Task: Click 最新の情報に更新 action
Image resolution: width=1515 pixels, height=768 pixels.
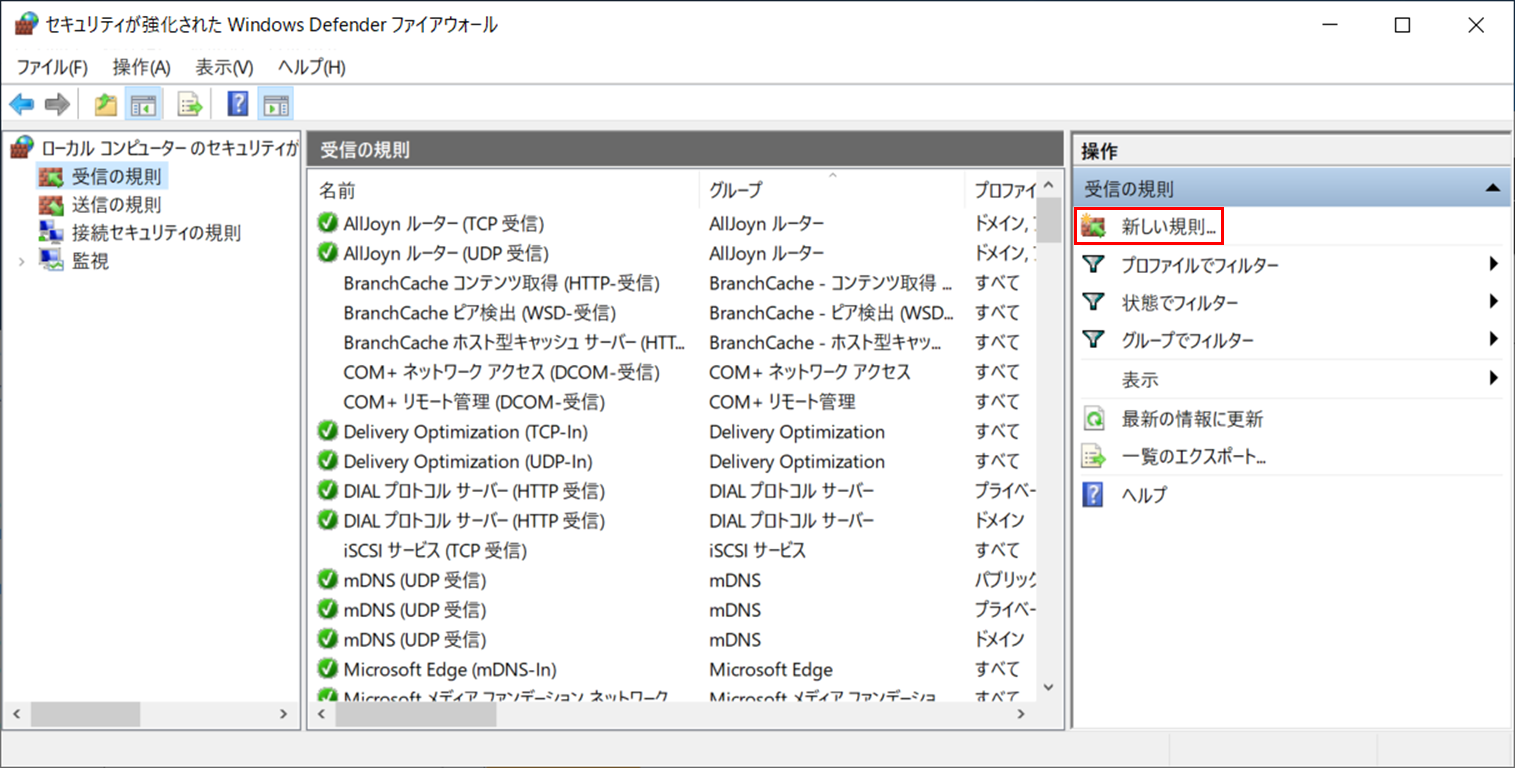Action: [1192, 419]
